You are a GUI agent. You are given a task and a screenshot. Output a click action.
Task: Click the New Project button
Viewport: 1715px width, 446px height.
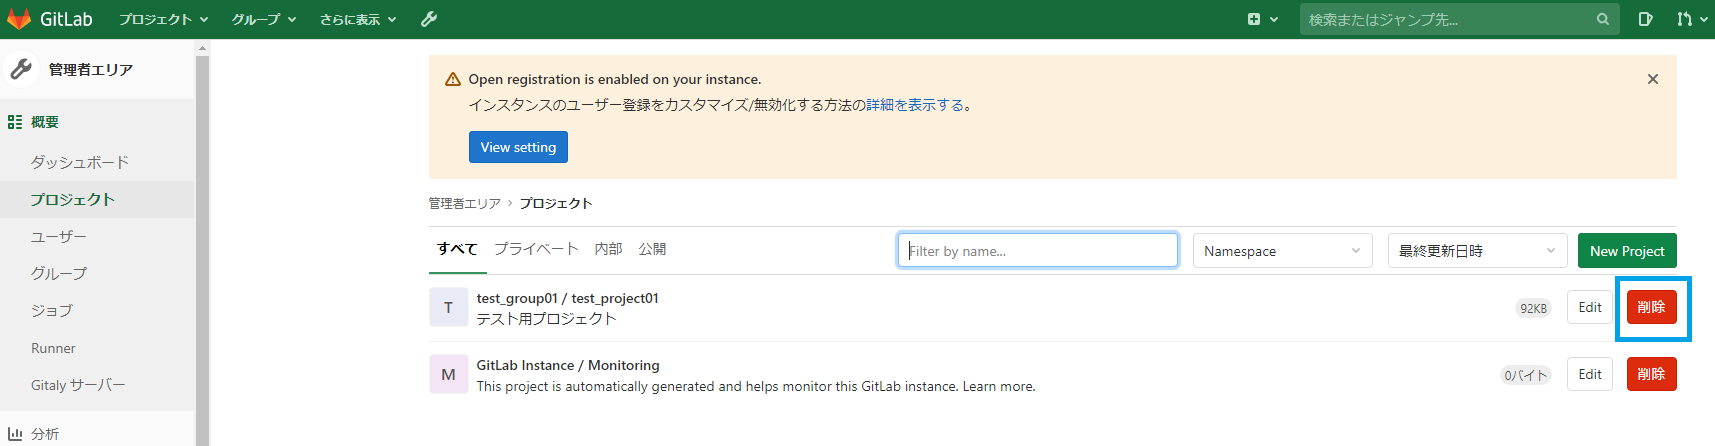1627,251
